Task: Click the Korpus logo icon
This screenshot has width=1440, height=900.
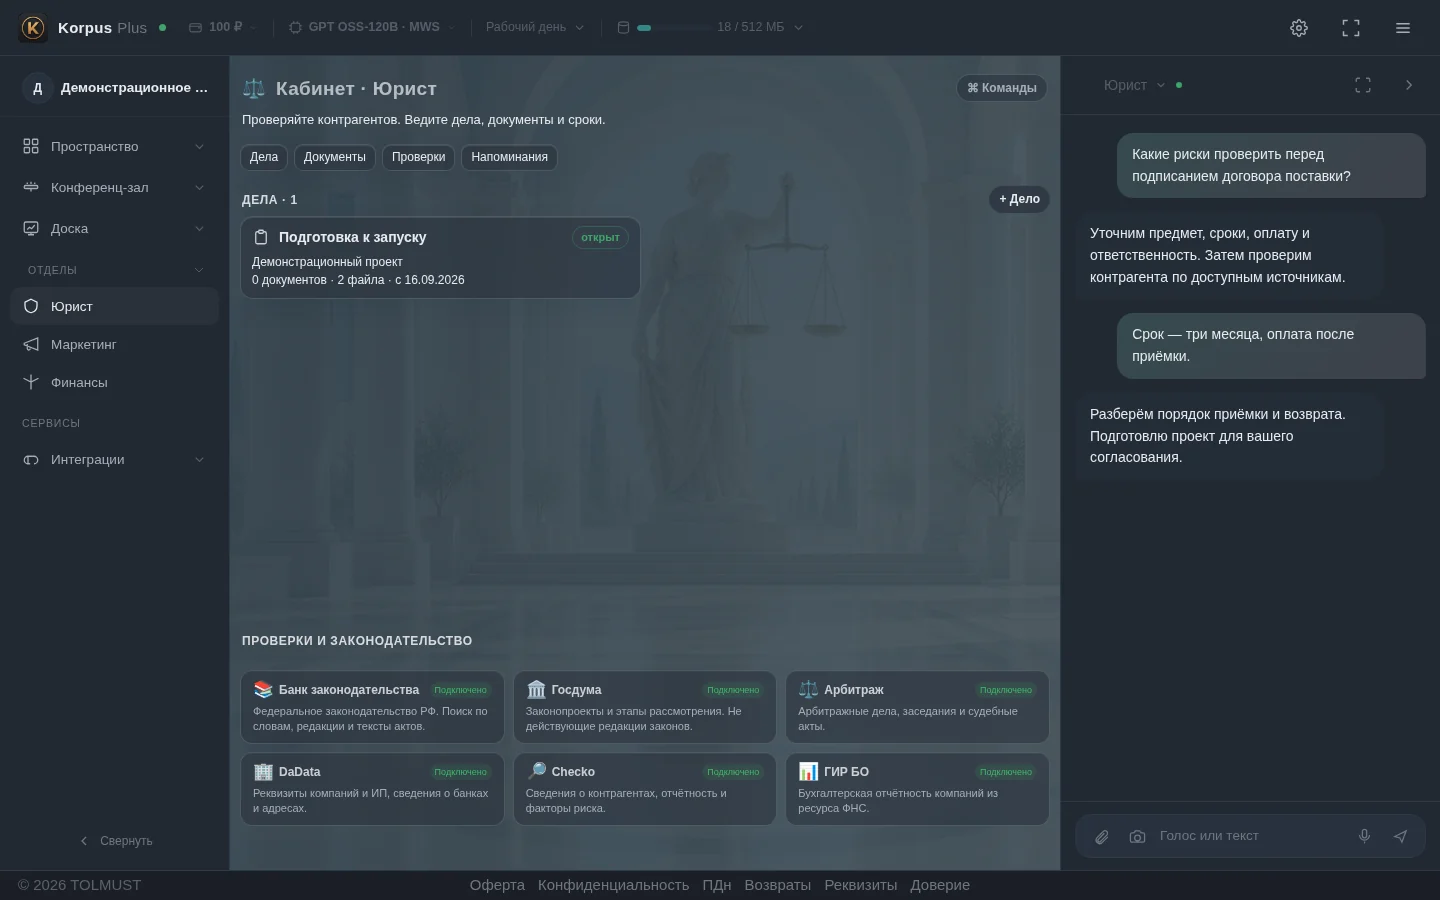Action: 33,28
